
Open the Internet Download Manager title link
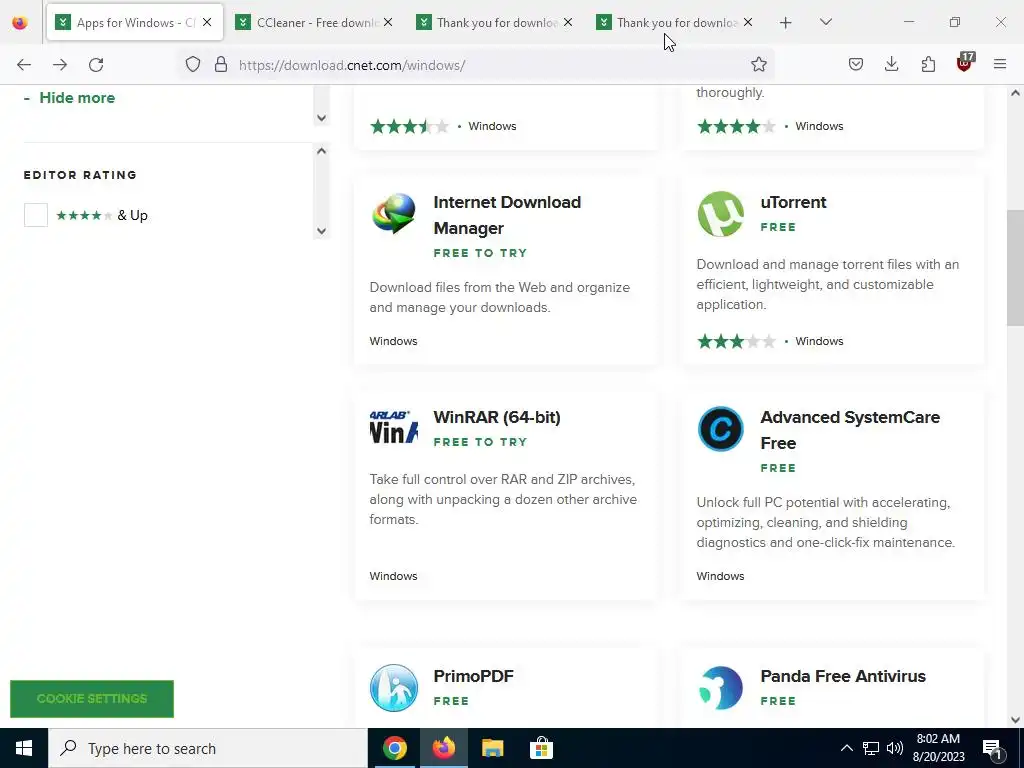tap(507, 215)
